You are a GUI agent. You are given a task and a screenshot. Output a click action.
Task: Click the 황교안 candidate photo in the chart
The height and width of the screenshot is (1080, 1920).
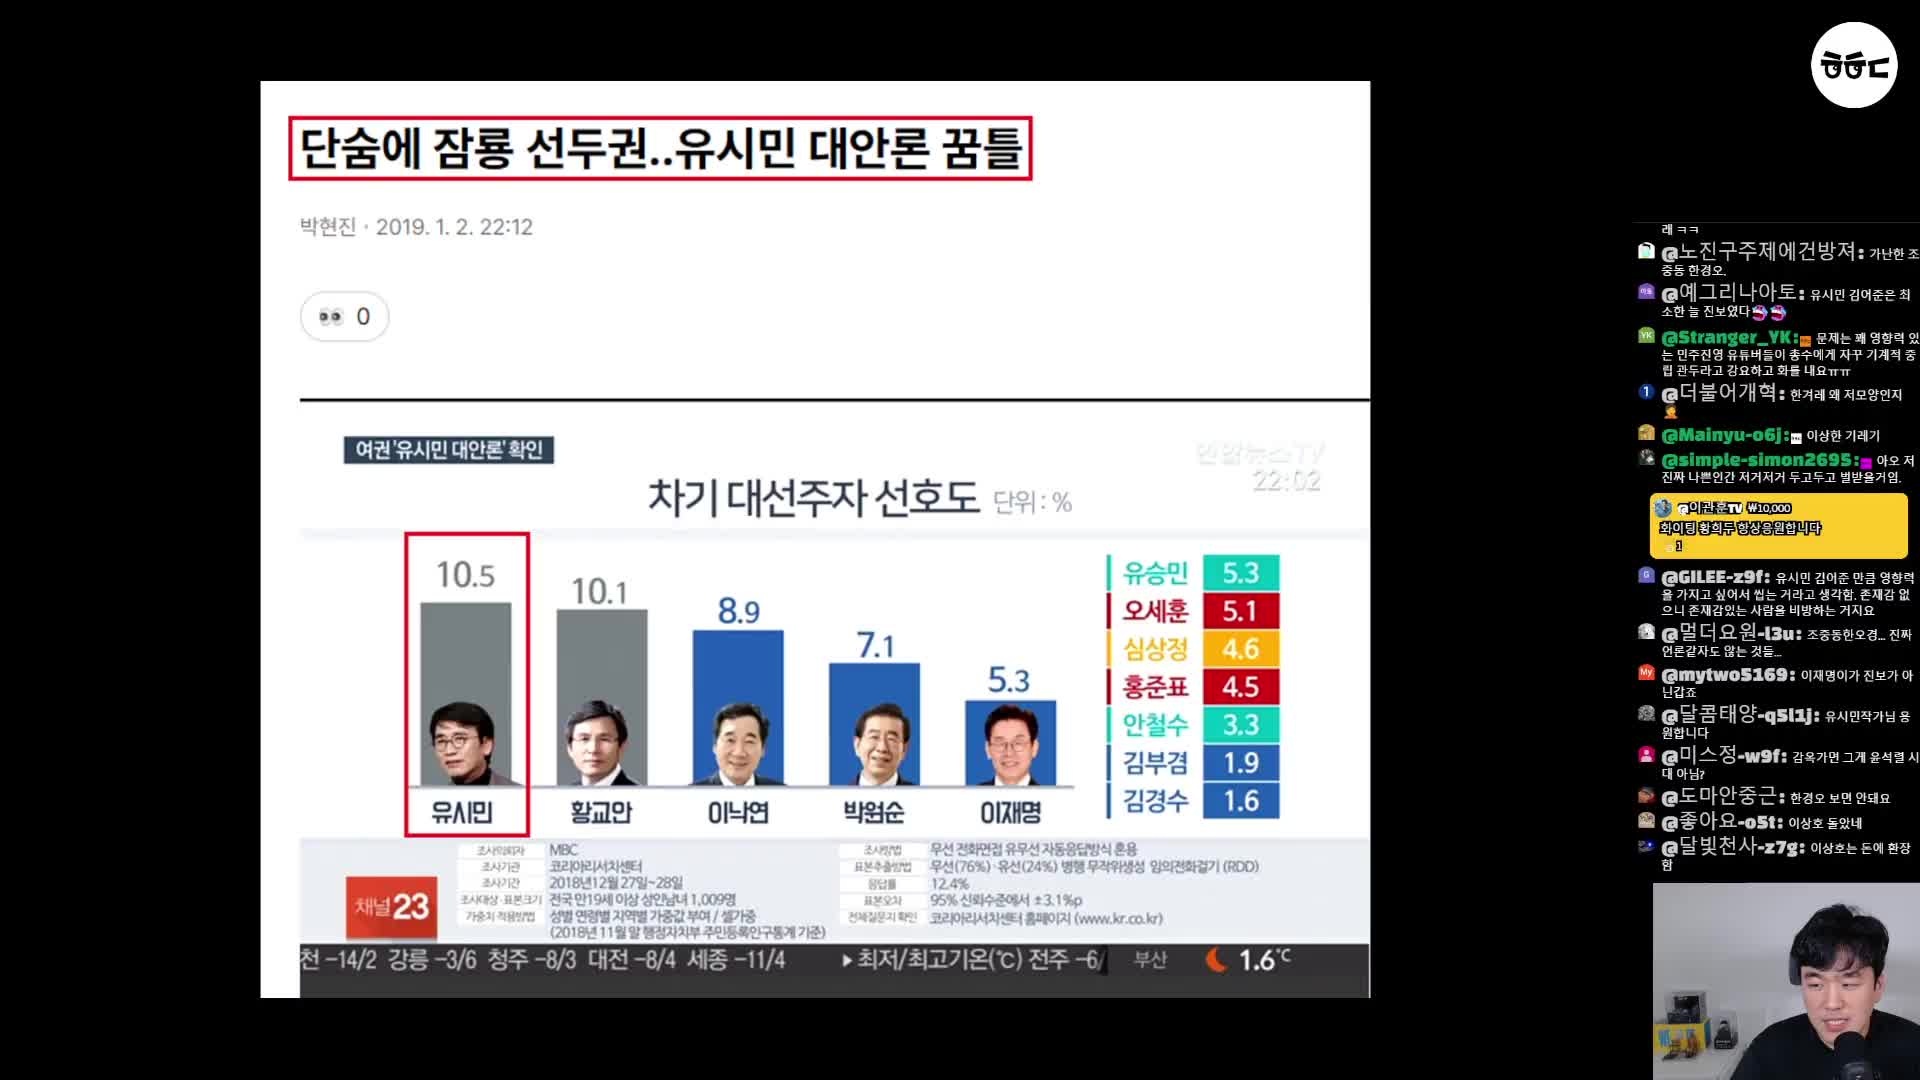point(598,744)
